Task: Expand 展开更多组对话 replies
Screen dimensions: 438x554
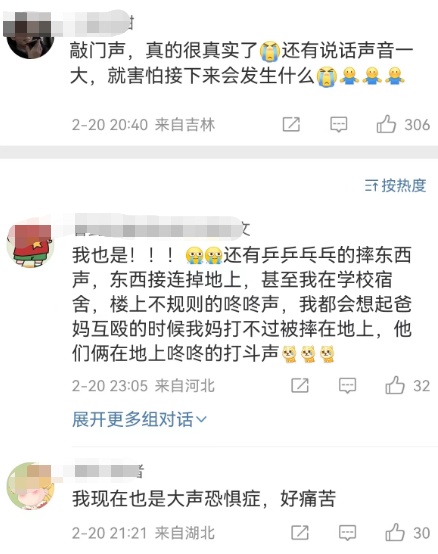Action: [x=139, y=419]
